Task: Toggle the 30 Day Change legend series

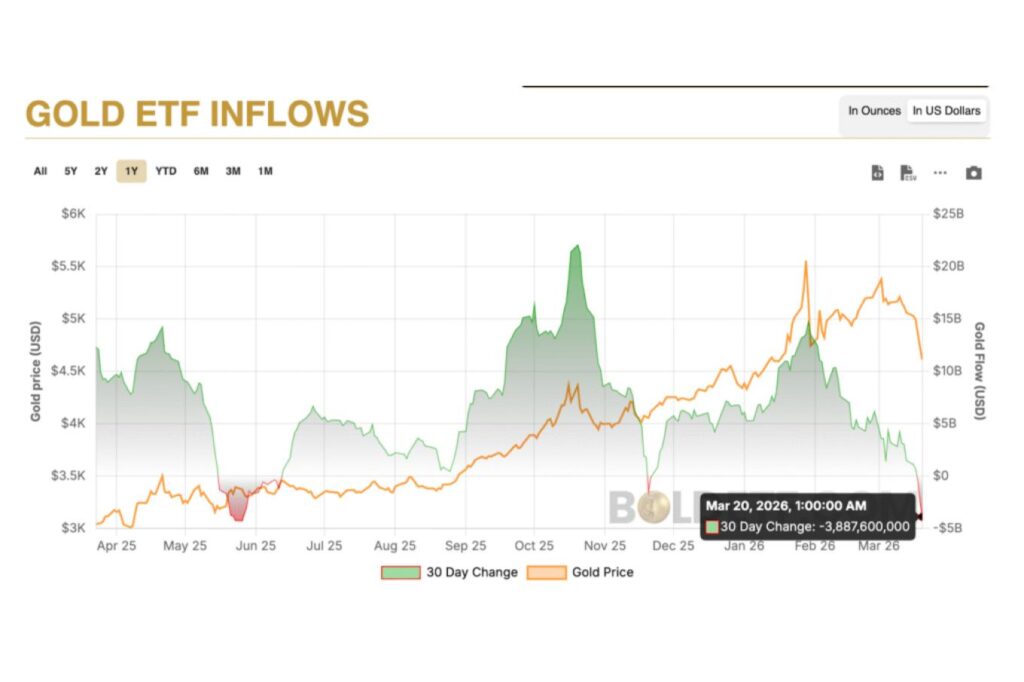Action: pos(472,573)
